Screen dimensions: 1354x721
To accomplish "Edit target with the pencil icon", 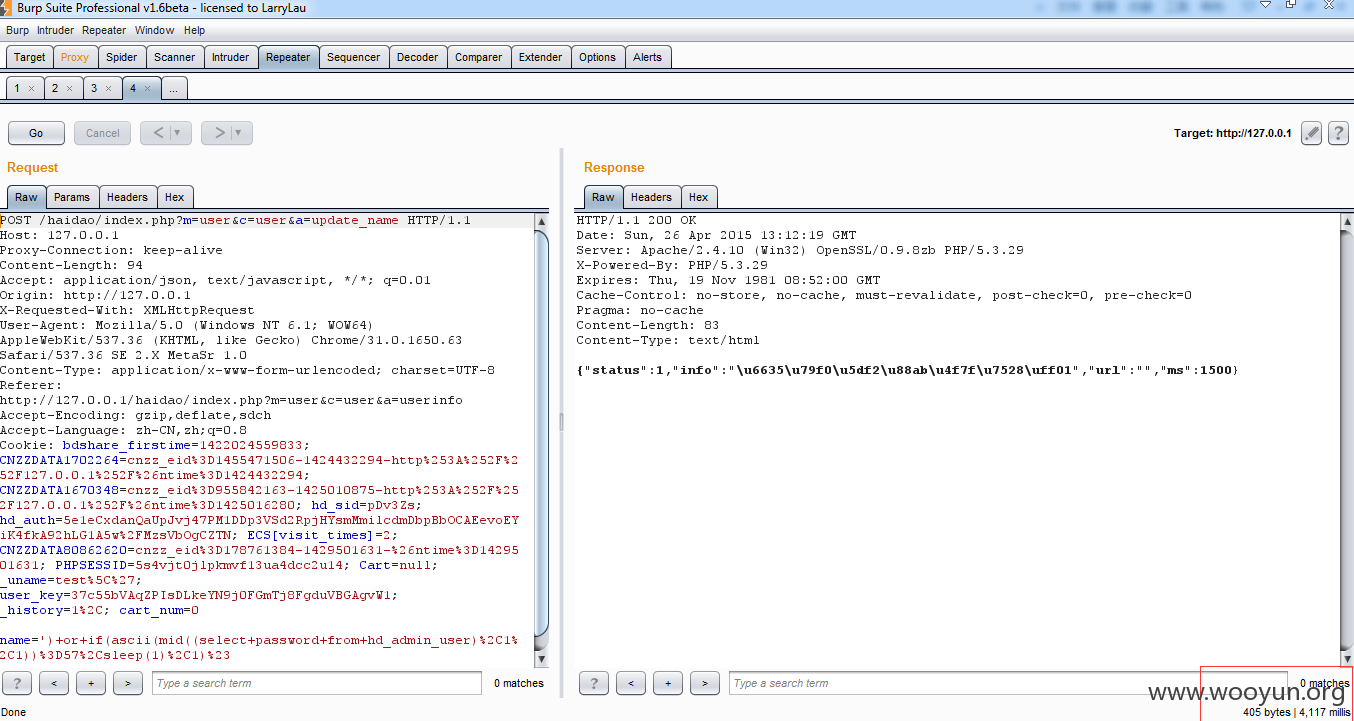I will [x=1312, y=133].
